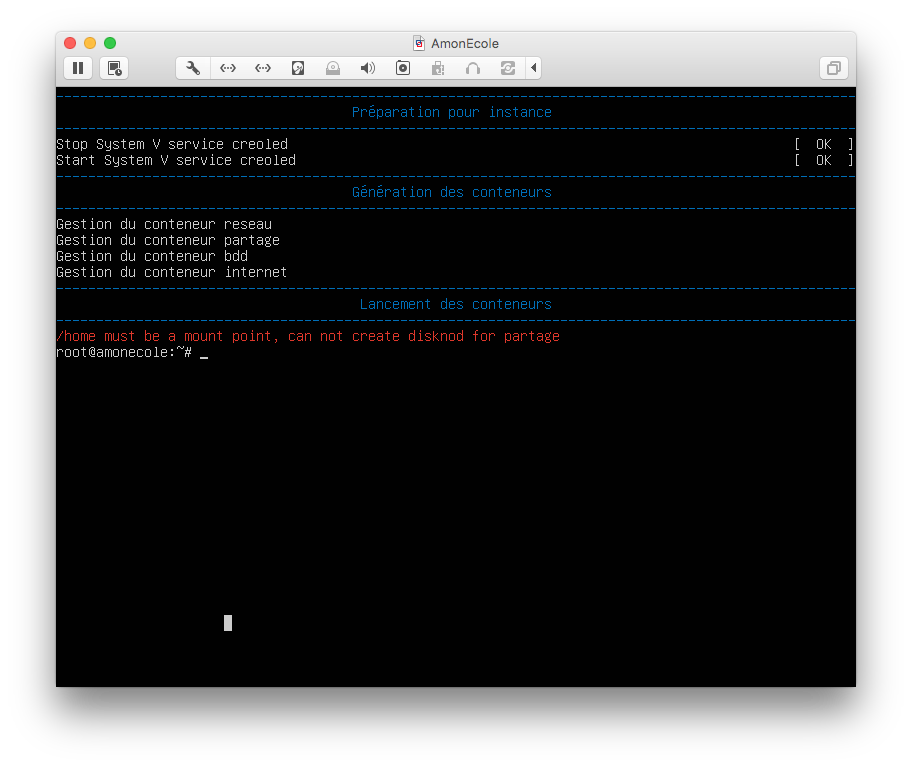Pause the AmonEcole virtual machine
912x767 pixels.
[x=78, y=68]
